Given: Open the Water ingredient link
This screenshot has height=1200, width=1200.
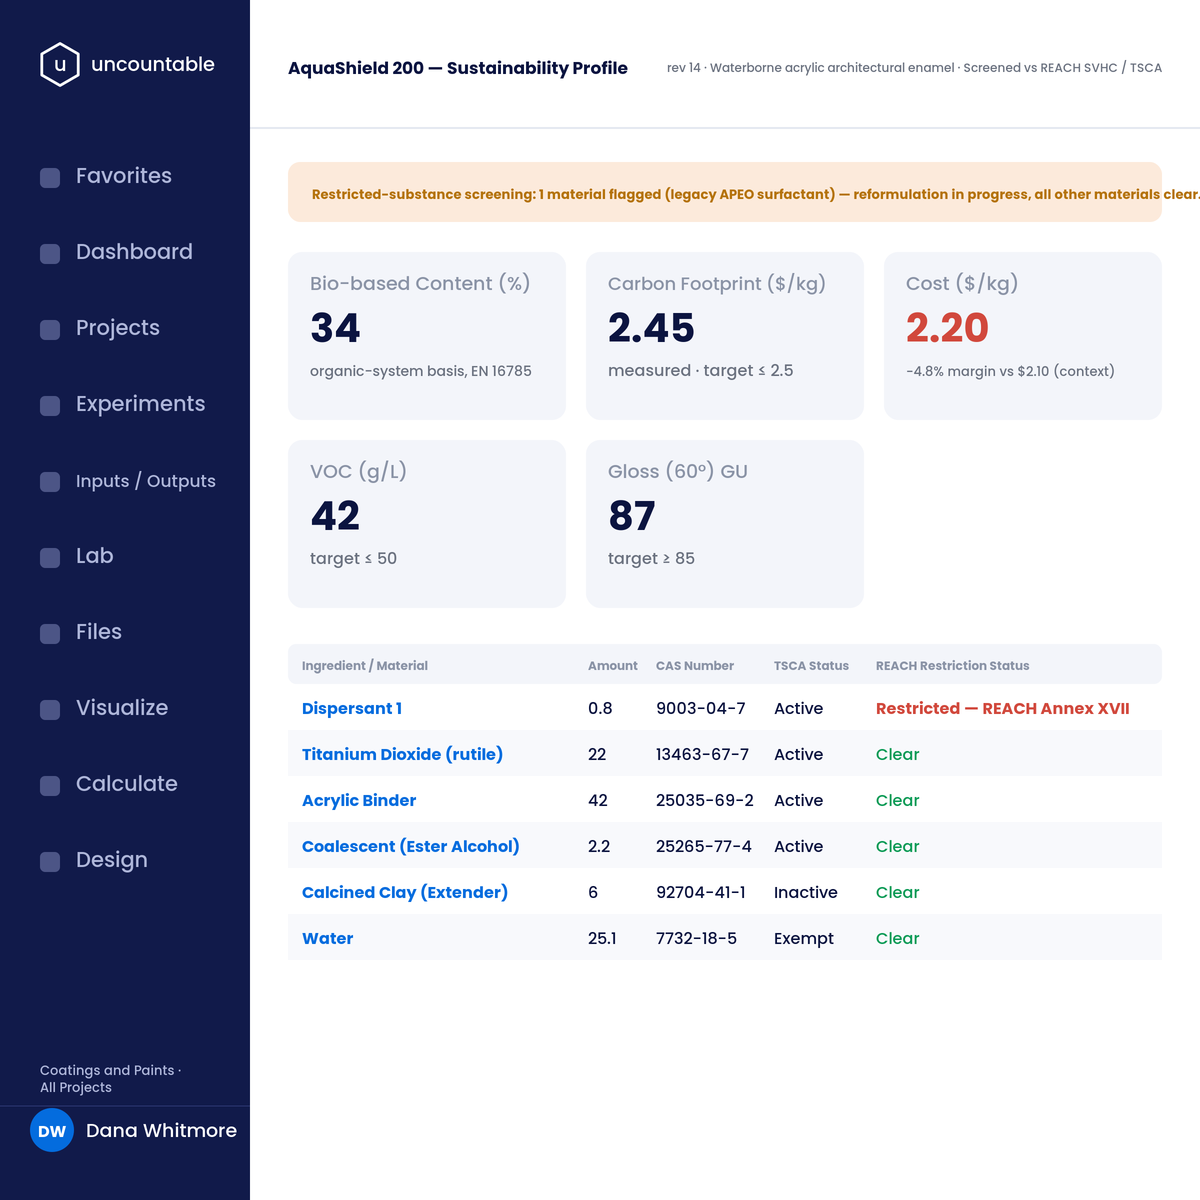Looking at the screenshot, I should coord(328,938).
